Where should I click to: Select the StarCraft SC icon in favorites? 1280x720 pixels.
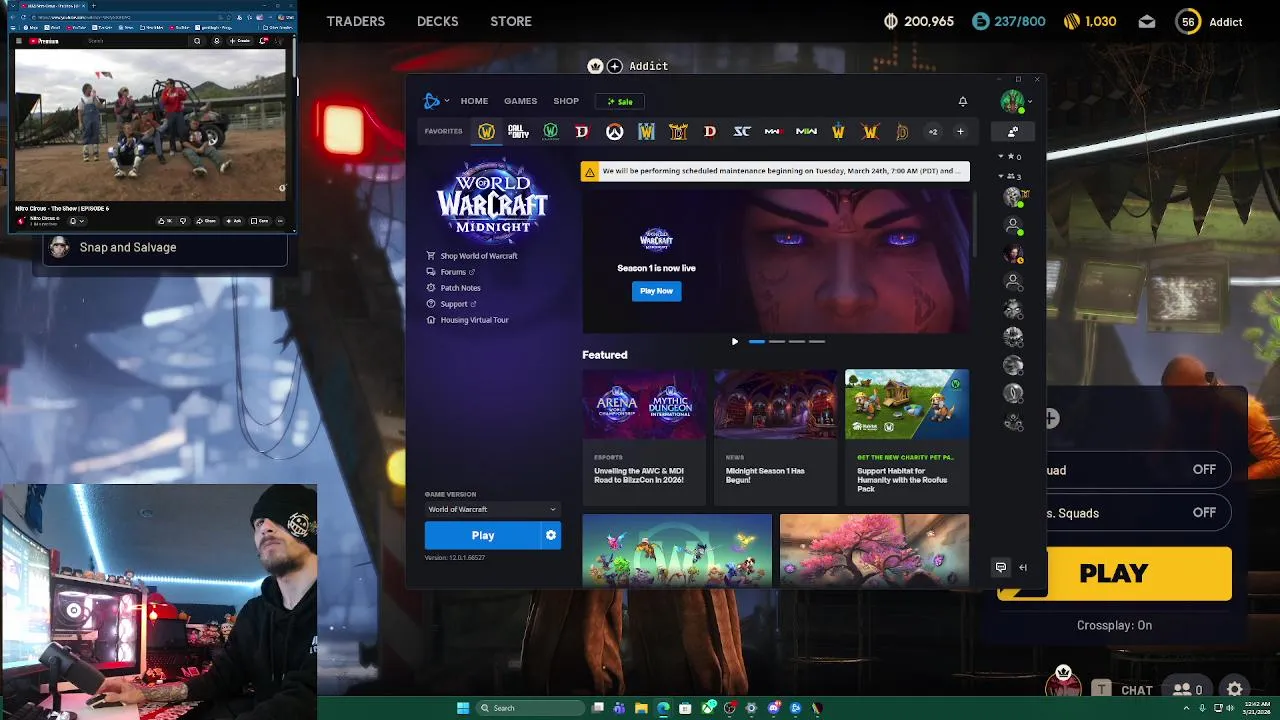pyautogui.click(x=742, y=131)
